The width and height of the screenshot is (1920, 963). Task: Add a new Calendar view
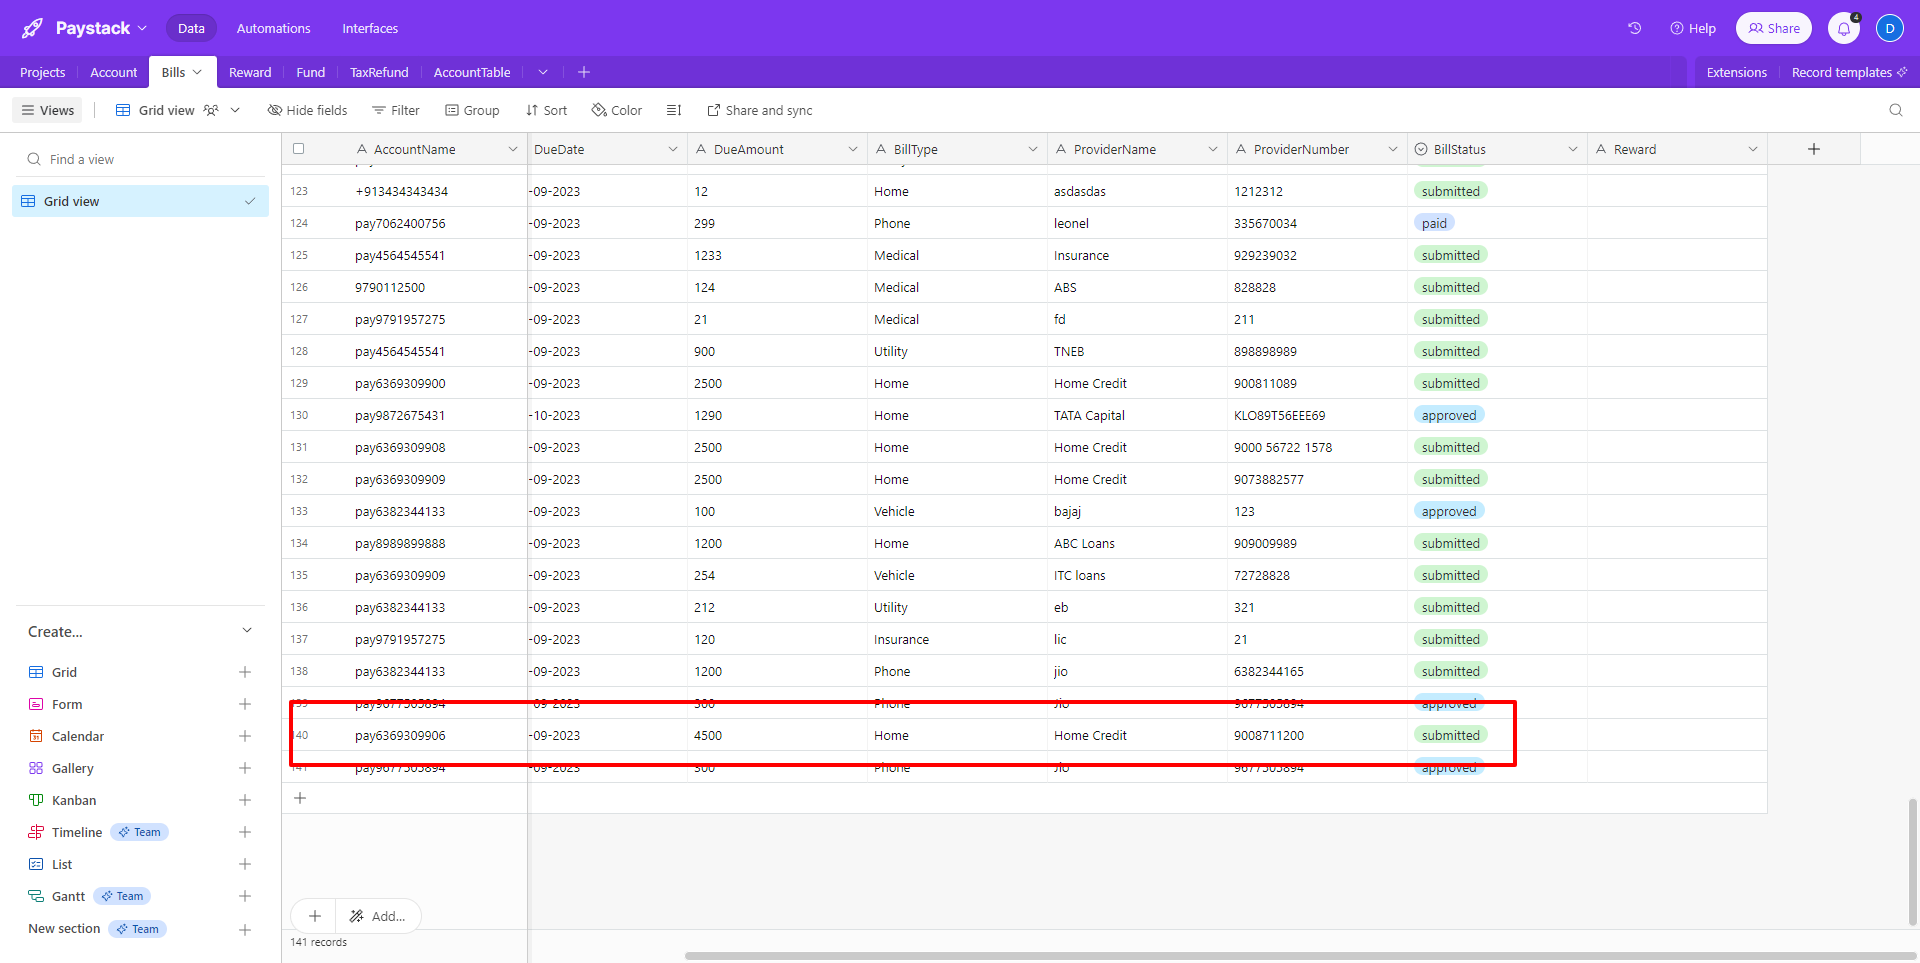pos(244,736)
